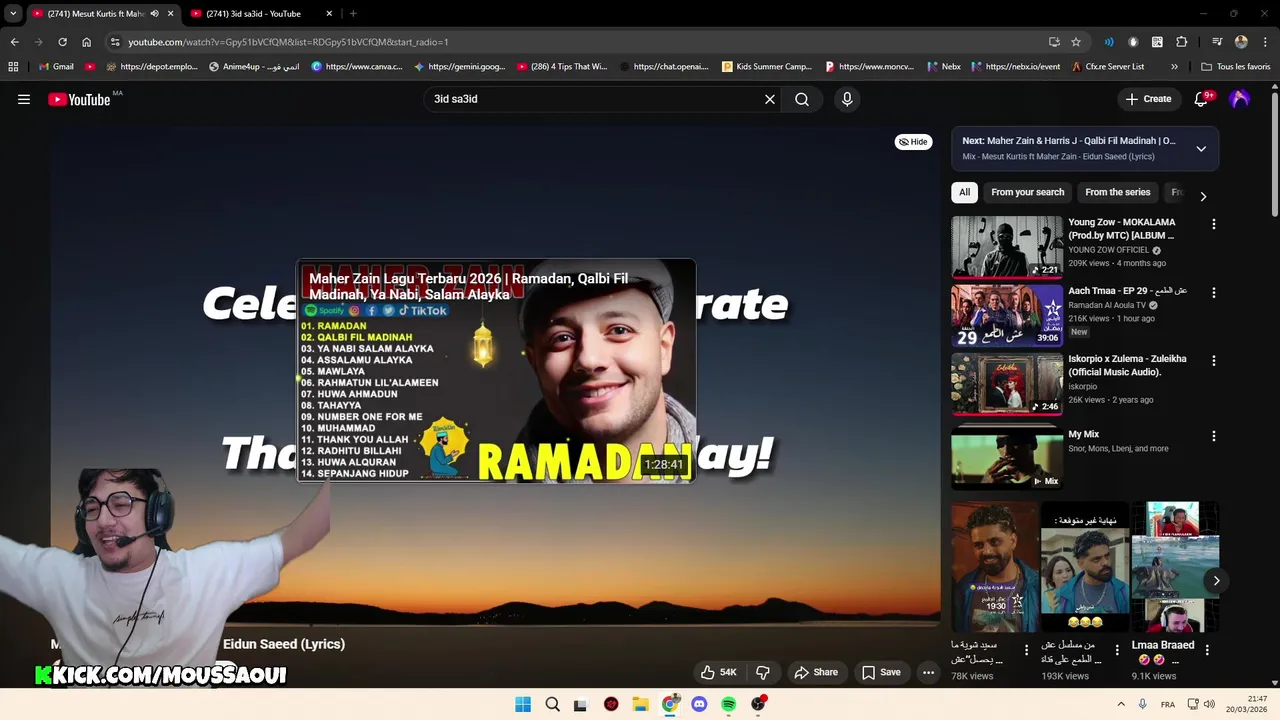Open the Aach Tmaa EP 29 thumbnail
Screen dimensions: 1280x720
click(x=1007, y=315)
